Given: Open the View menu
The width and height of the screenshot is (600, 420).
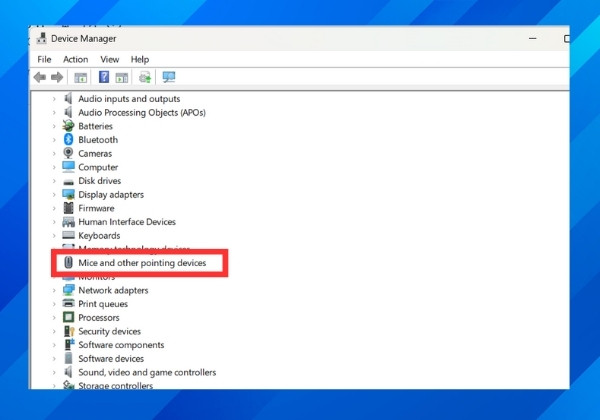Looking at the screenshot, I should 109,59.
